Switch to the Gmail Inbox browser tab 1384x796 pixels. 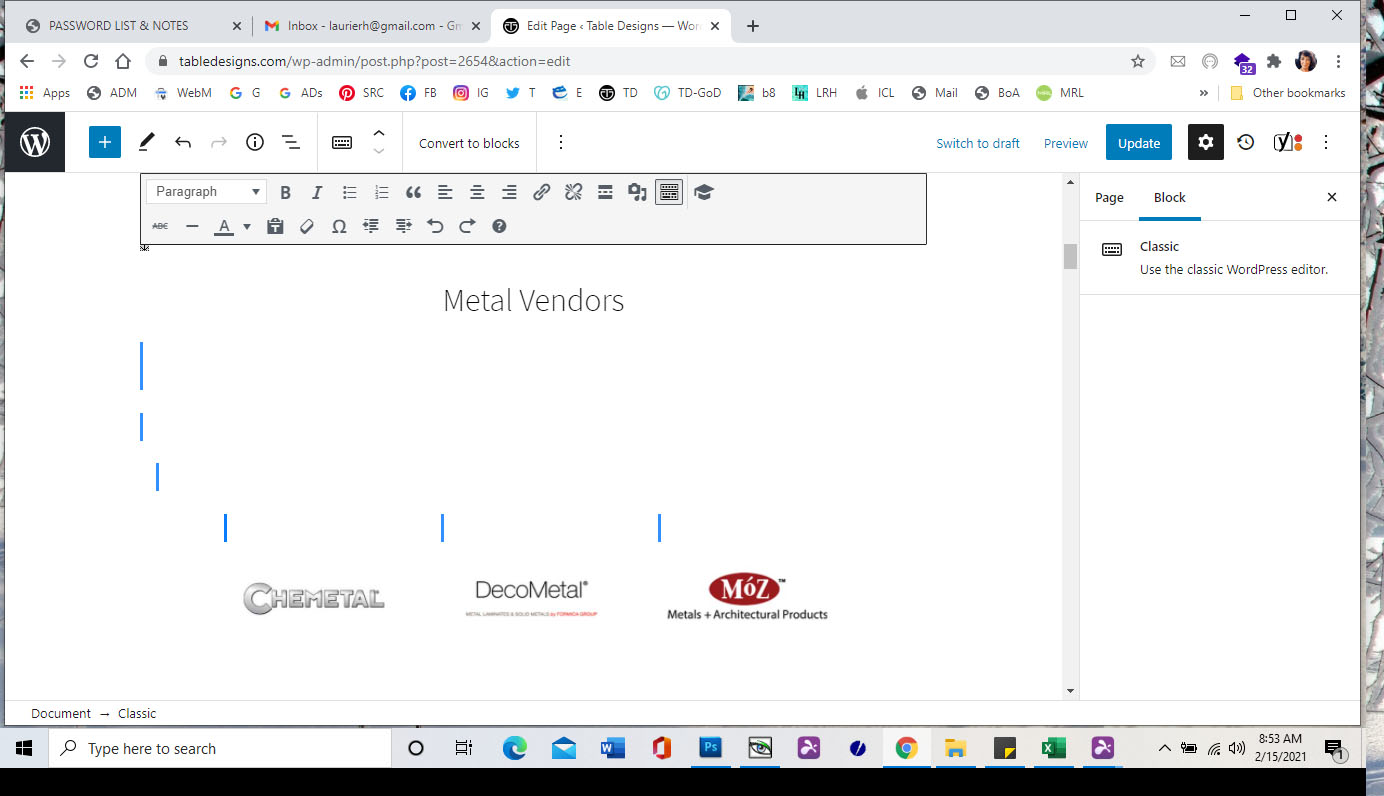[370, 26]
